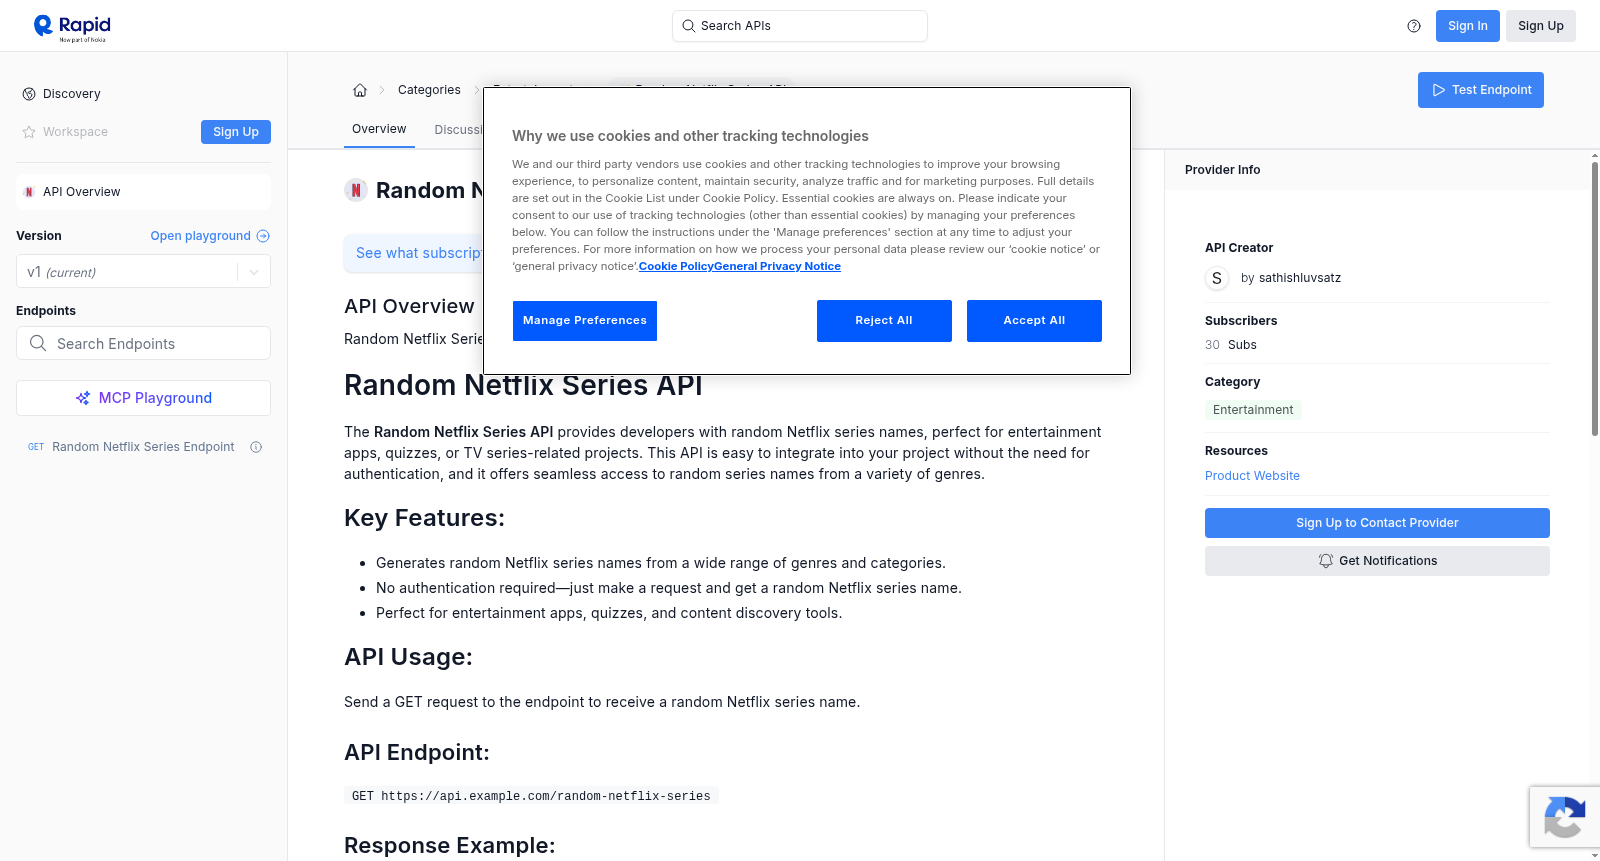
Task: Open the Discussions tab
Action: [459, 130]
